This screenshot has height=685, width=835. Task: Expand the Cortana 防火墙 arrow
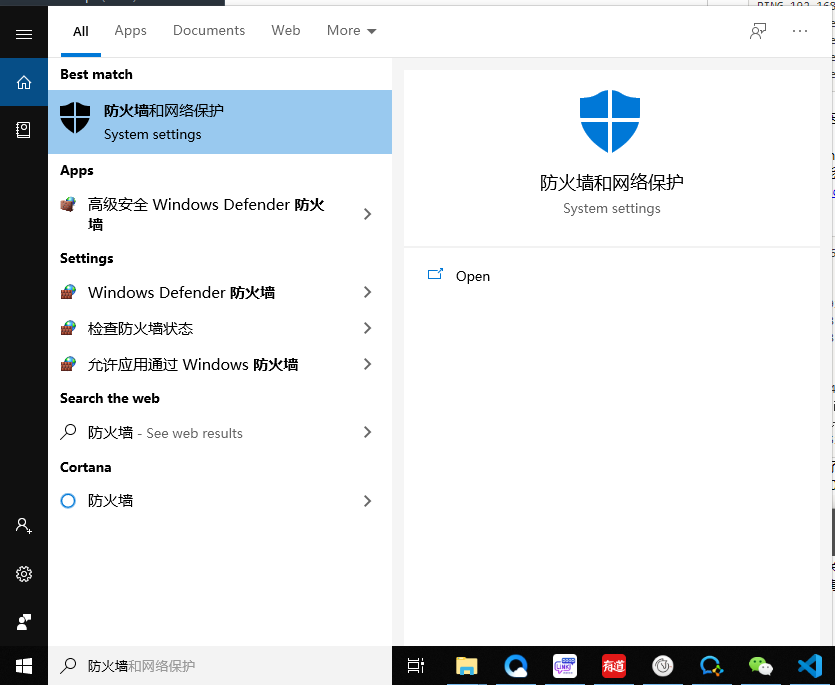pos(367,501)
